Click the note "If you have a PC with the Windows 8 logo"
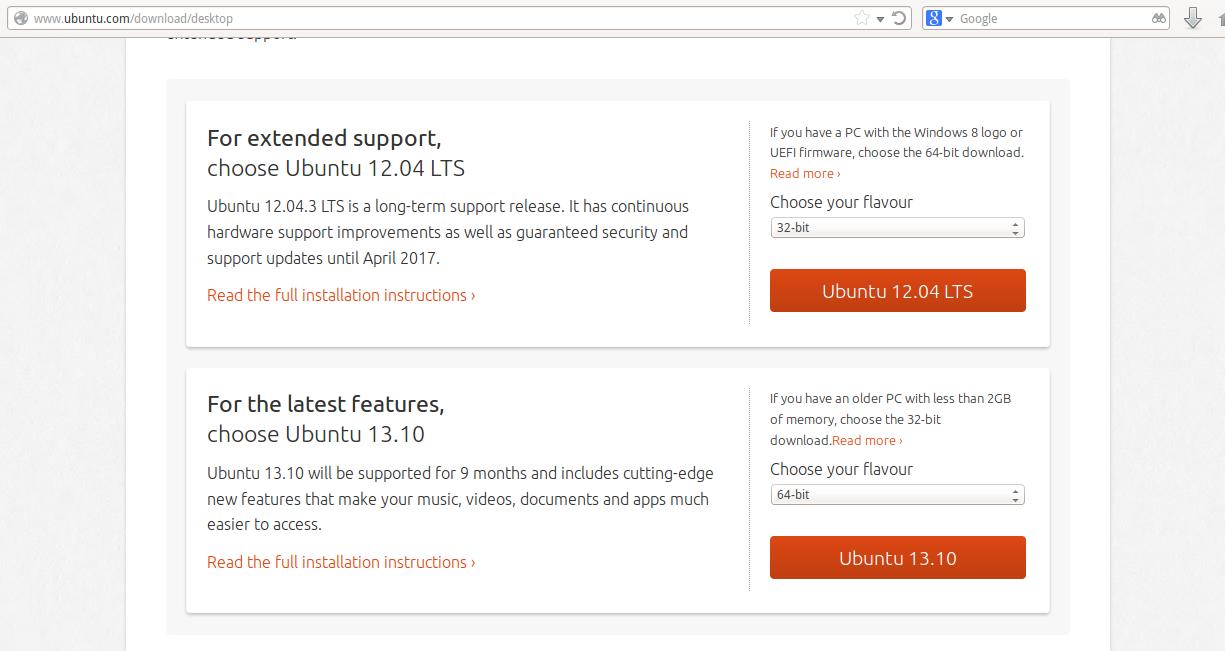Image resolution: width=1225 pixels, height=651 pixels. (897, 142)
